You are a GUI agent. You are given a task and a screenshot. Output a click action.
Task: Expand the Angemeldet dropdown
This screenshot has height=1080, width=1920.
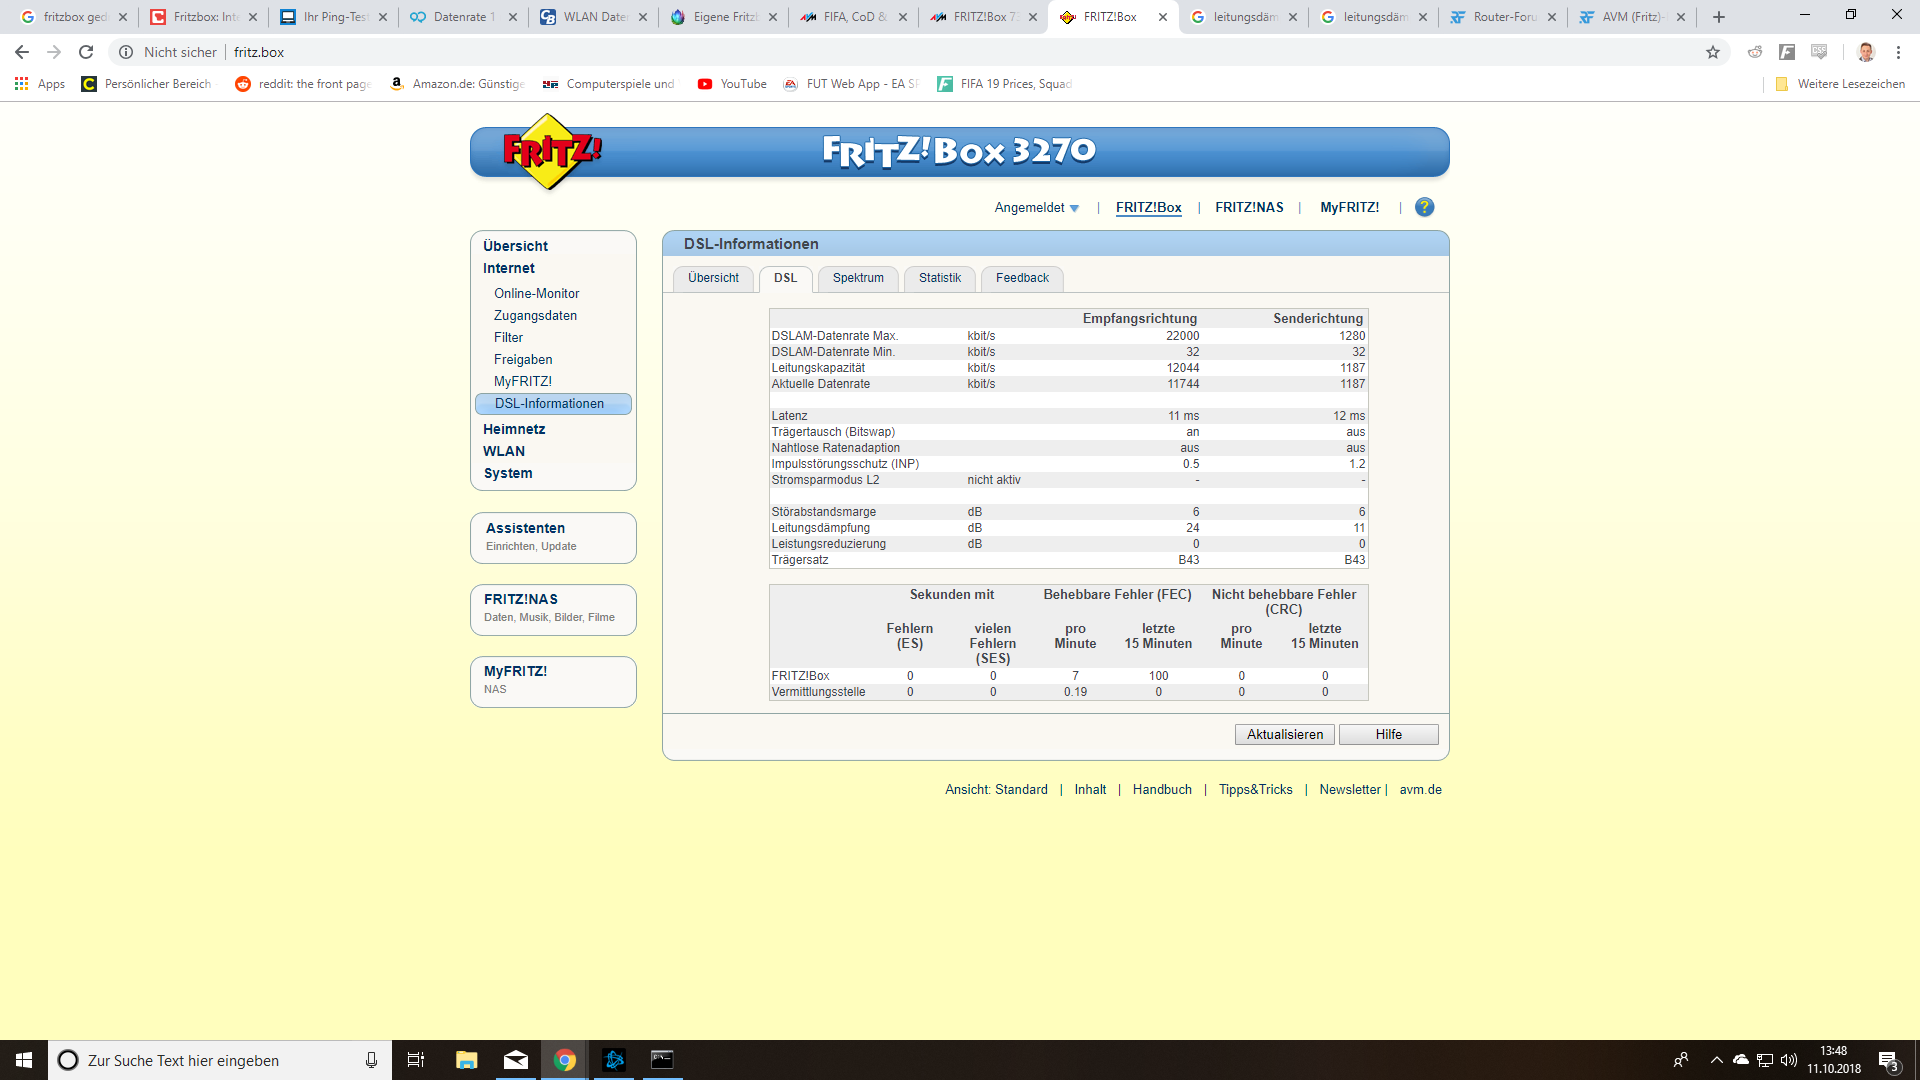(x=1036, y=208)
